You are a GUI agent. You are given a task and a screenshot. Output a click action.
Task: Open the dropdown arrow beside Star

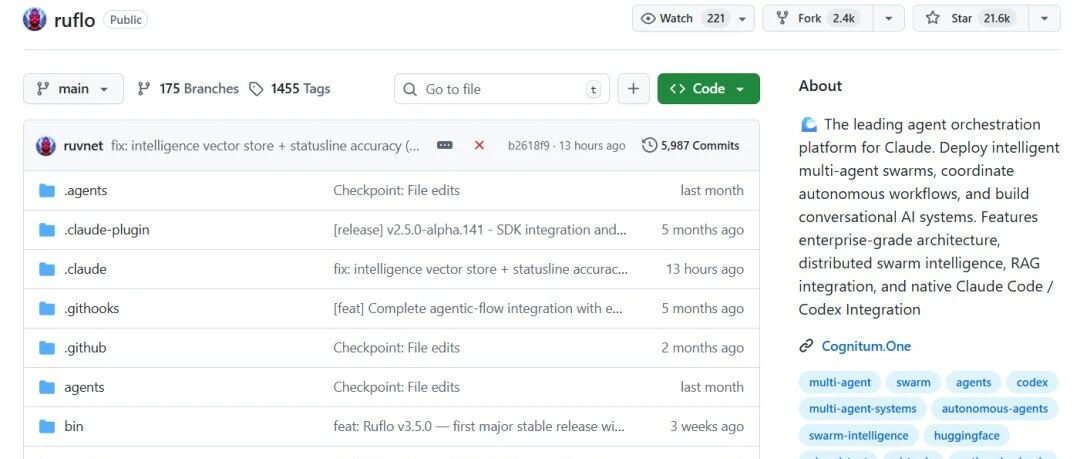pyautogui.click(x=1044, y=19)
